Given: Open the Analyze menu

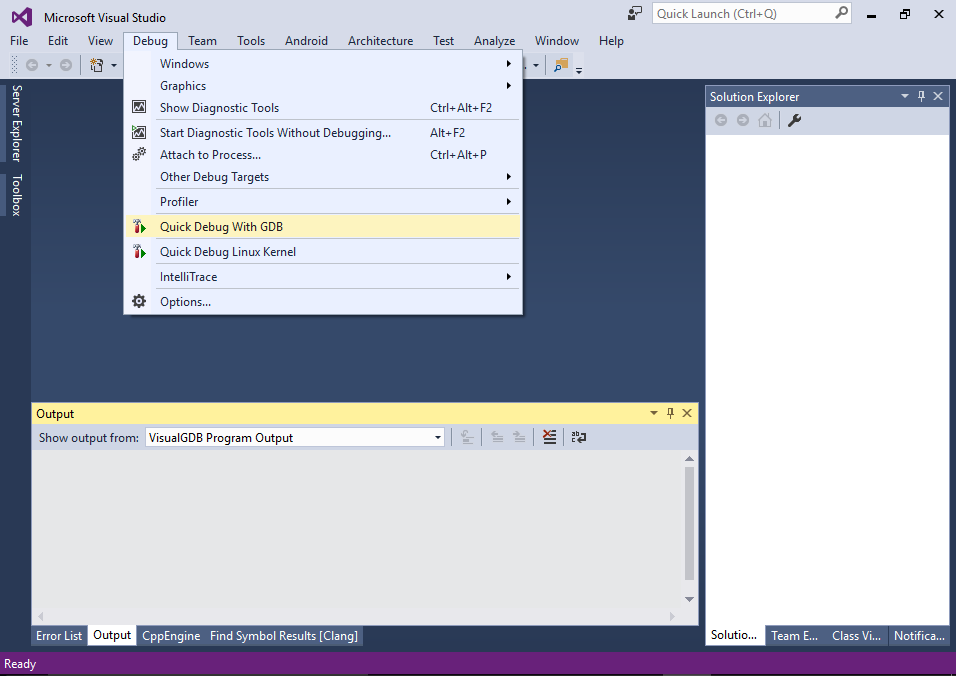Looking at the screenshot, I should (494, 41).
